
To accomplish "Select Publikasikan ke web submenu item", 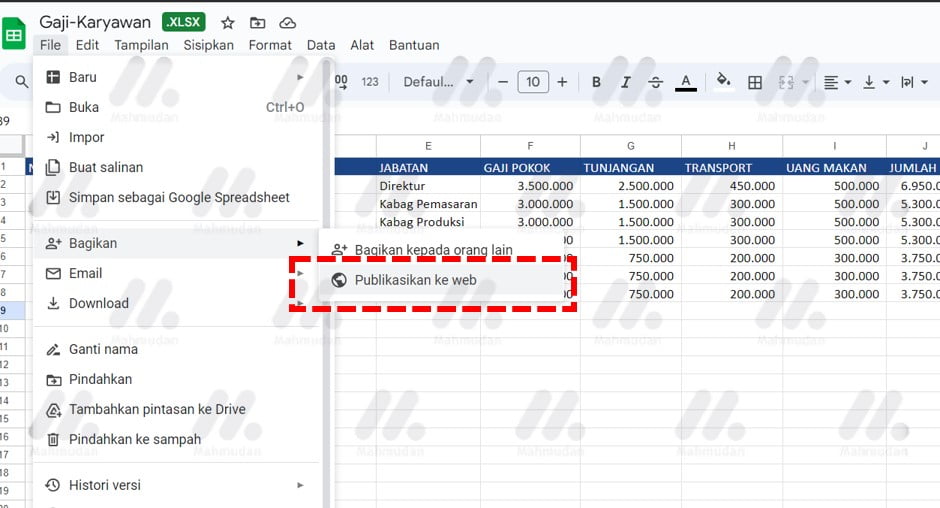I will [415, 280].
